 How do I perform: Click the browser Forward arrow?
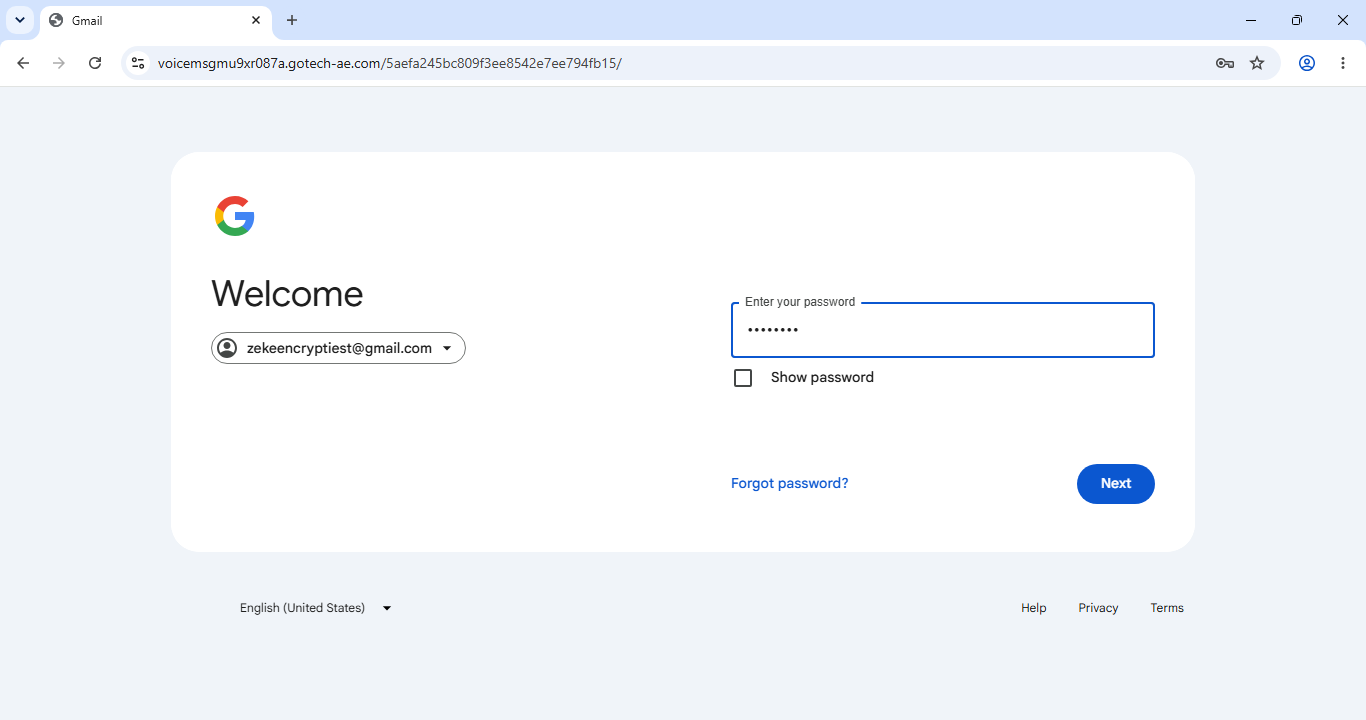point(59,63)
